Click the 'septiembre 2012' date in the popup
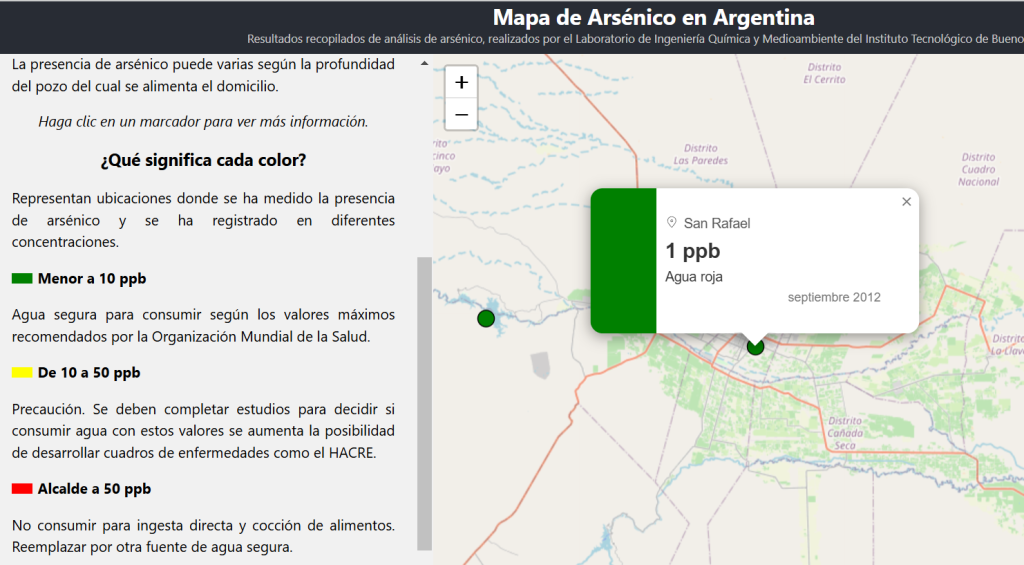 point(834,298)
